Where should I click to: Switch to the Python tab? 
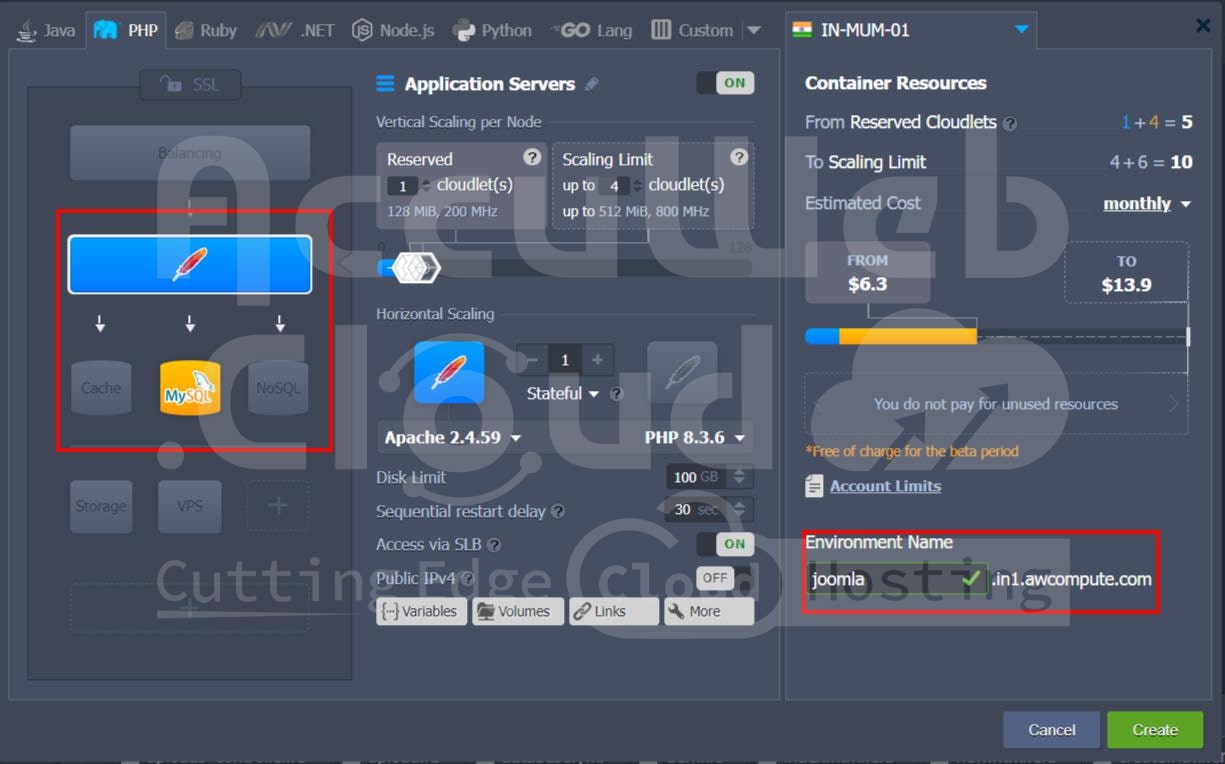click(492, 30)
